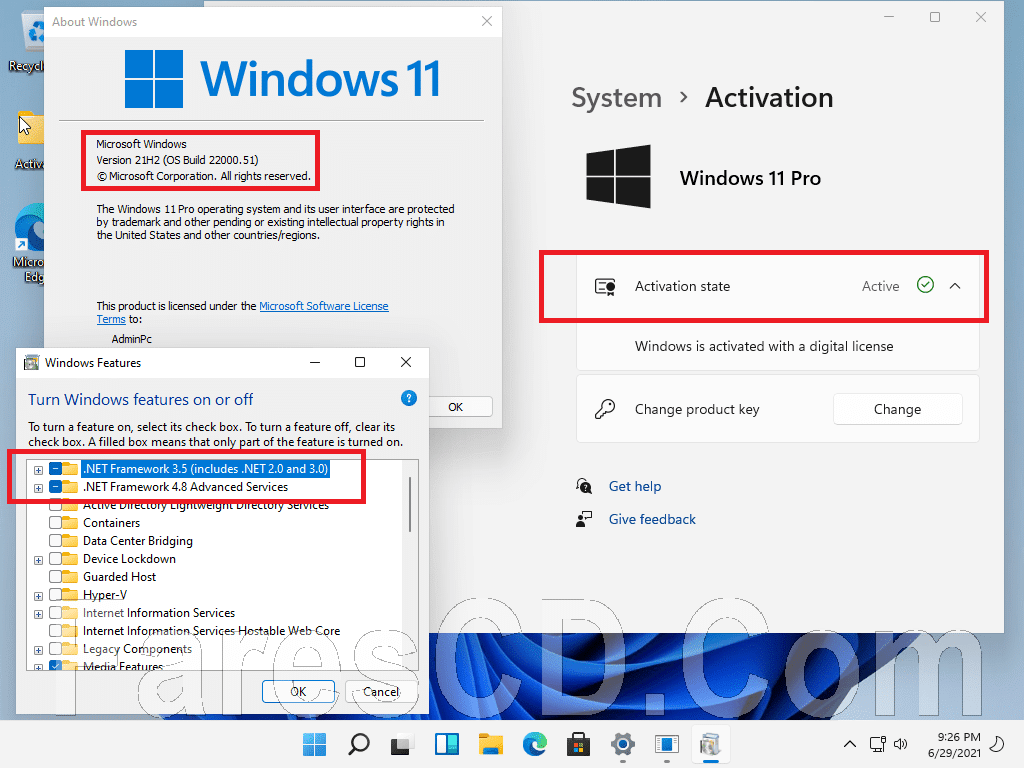Image resolution: width=1024 pixels, height=768 pixels.
Task: Click the key icon beside Change product key
Action: coord(605,409)
